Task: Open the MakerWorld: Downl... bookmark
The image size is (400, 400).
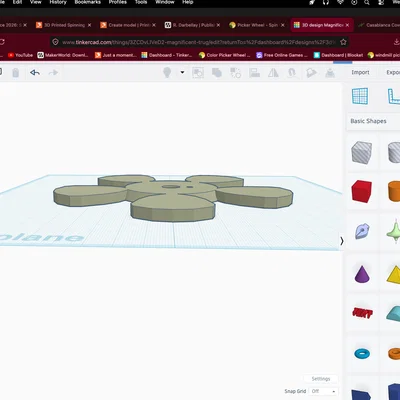Action: 63,55
